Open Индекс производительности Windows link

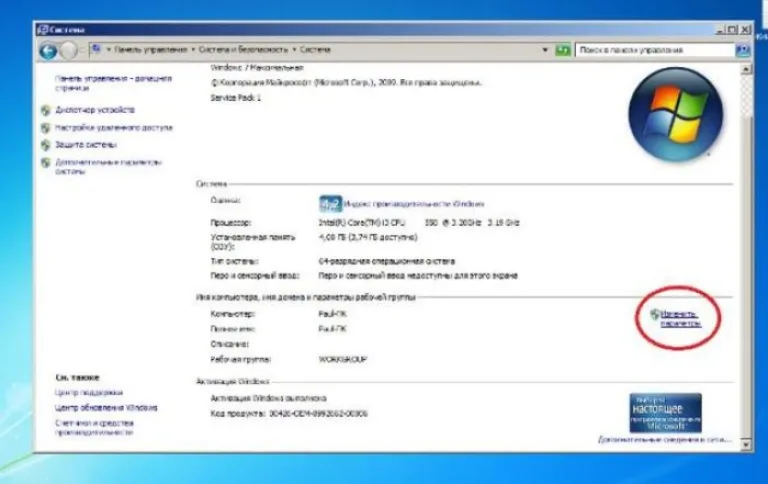(x=414, y=204)
